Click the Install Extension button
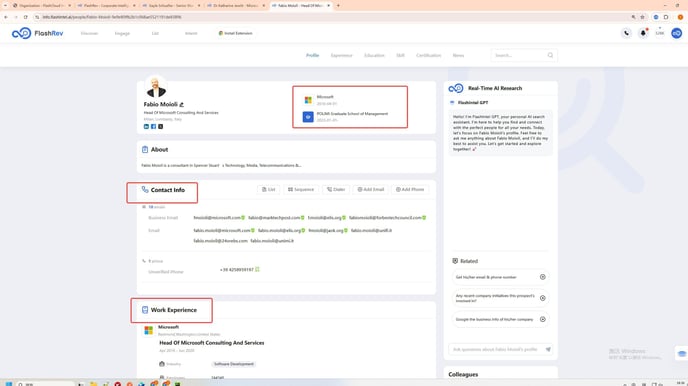This screenshot has width=688, height=386. pos(236,33)
